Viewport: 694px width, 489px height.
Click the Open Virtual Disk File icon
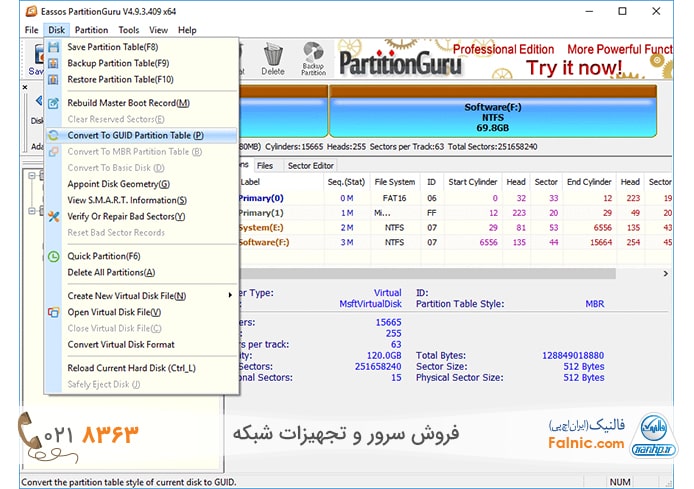pos(54,312)
